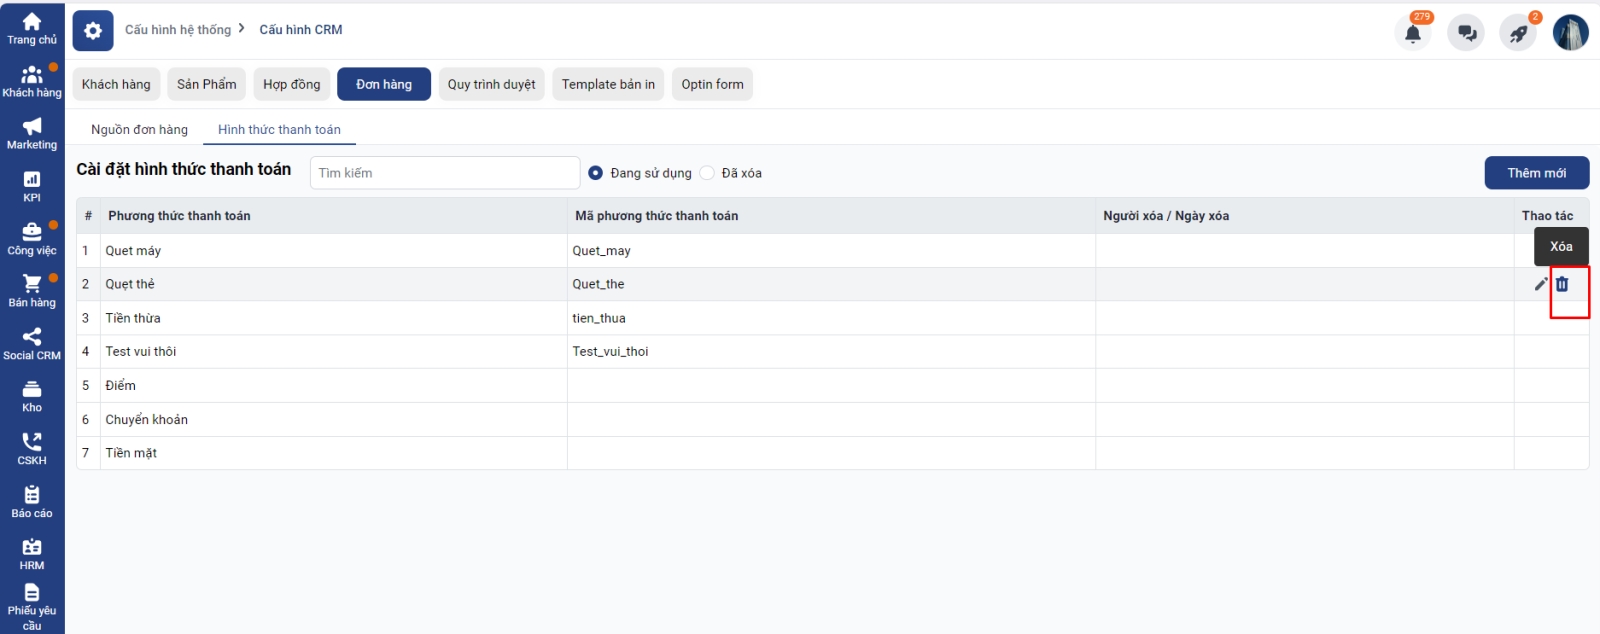Switch to Nguồn đơn hàng tab
Image resolution: width=1600 pixels, height=634 pixels.
tap(139, 130)
